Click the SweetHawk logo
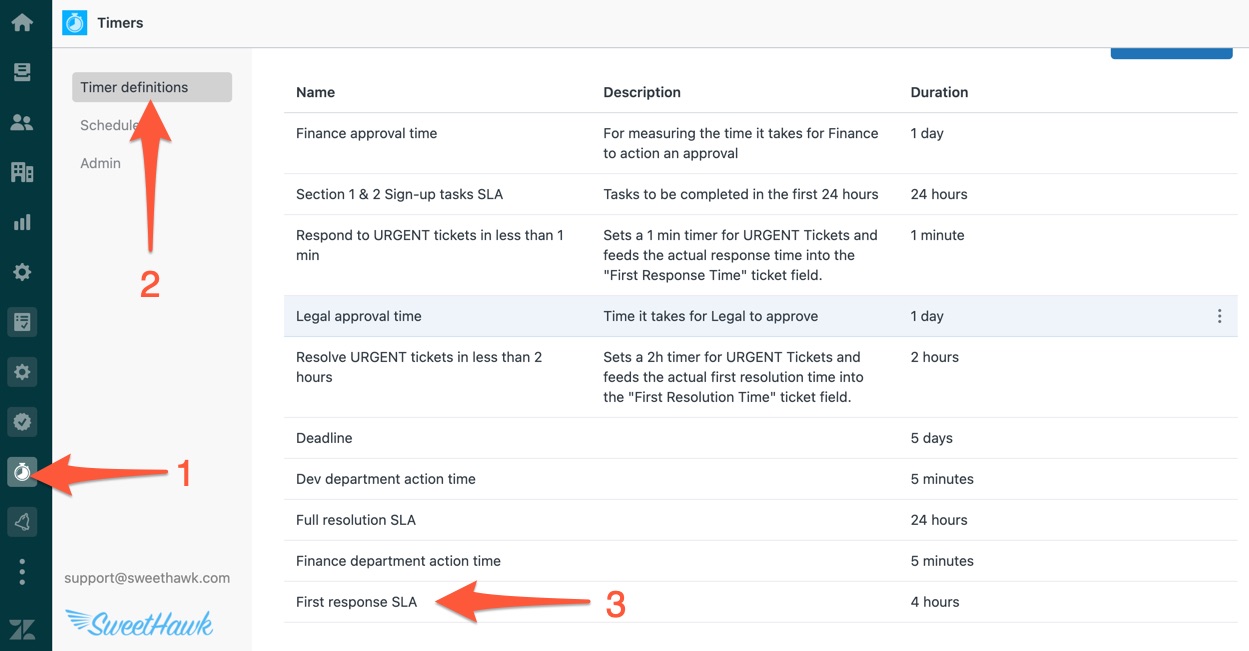This screenshot has height=651, width=1249. [x=140, y=623]
